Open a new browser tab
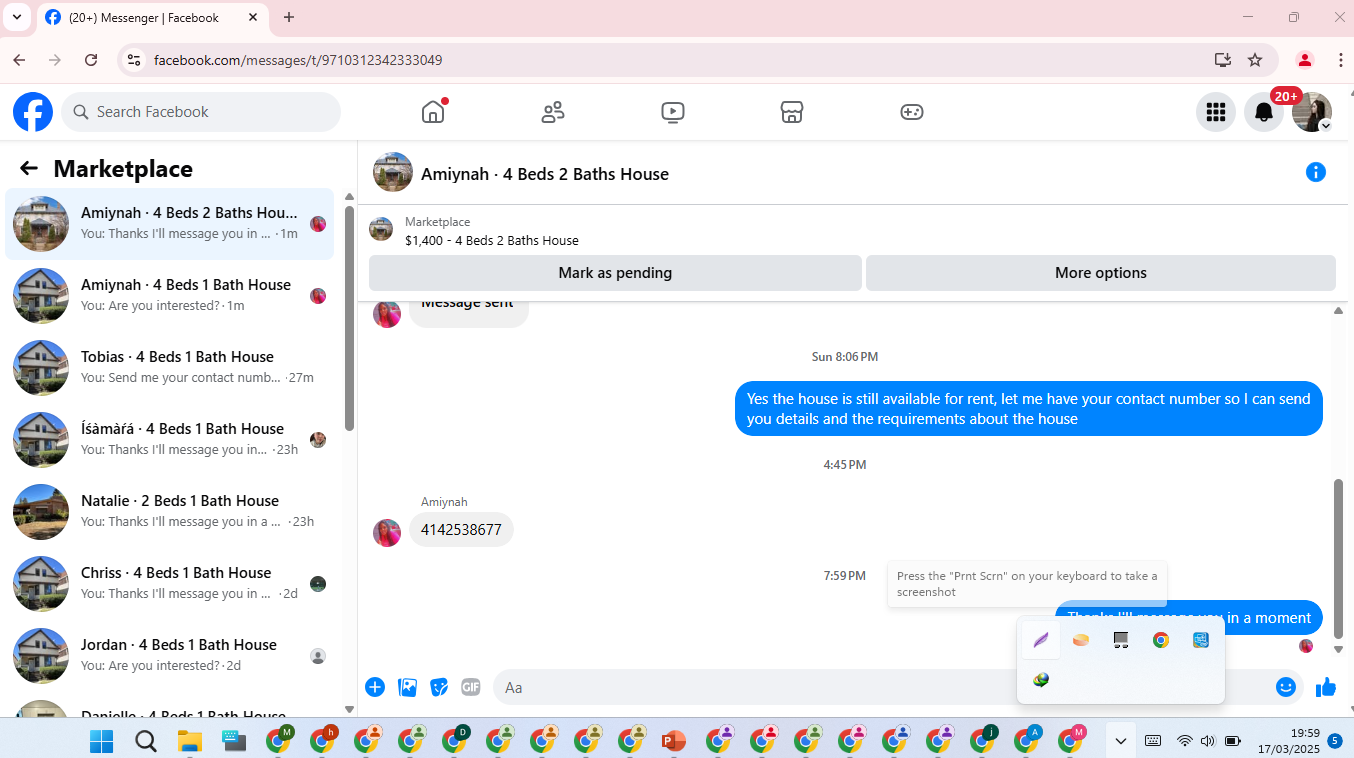 pyautogui.click(x=289, y=17)
